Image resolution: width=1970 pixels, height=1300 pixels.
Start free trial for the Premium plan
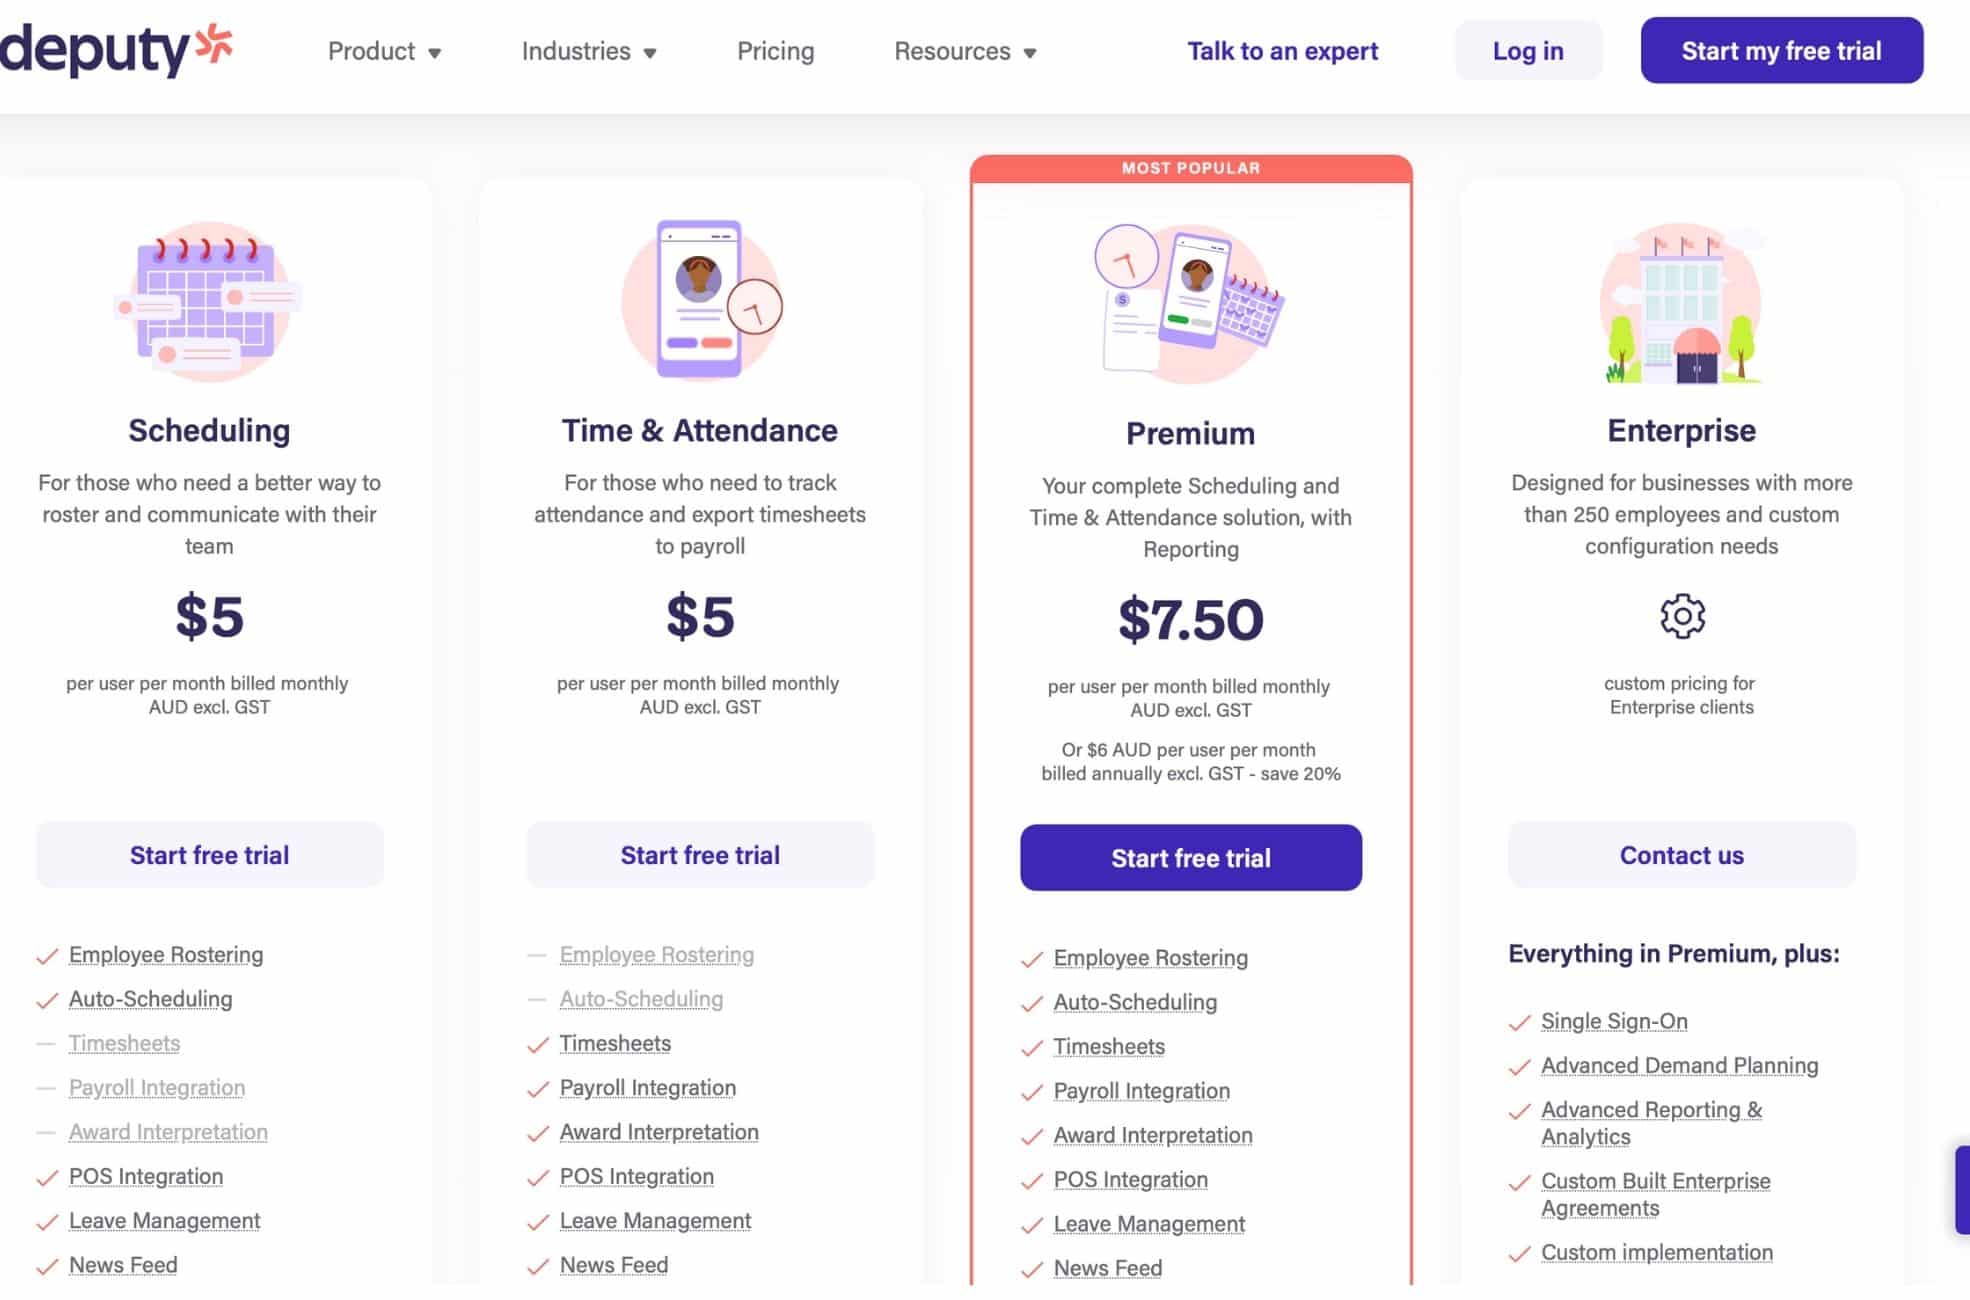(x=1190, y=857)
